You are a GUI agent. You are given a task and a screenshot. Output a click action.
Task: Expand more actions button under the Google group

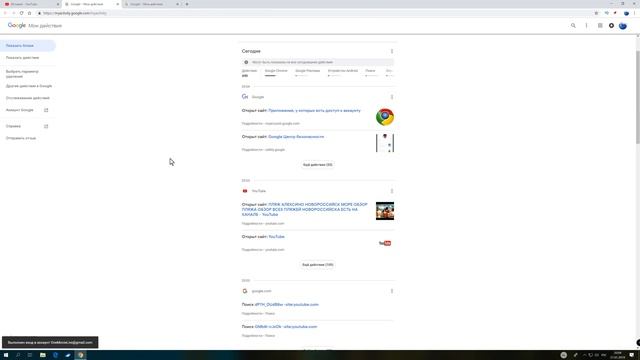pyautogui.click(x=318, y=165)
